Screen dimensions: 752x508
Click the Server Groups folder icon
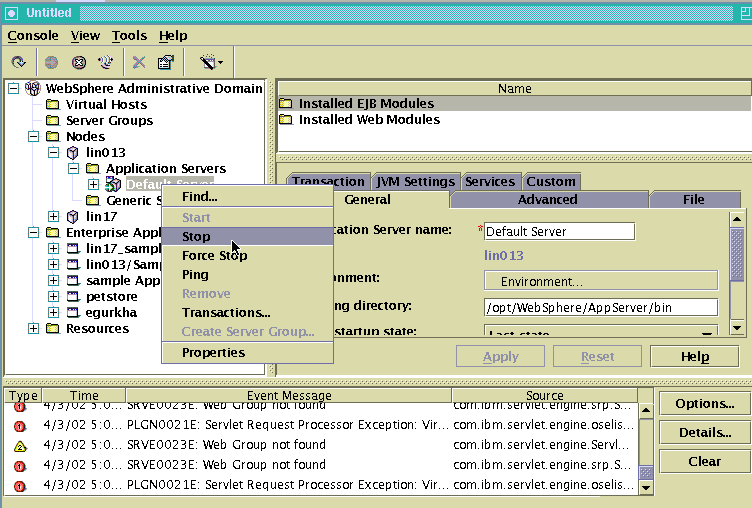coord(52,120)
